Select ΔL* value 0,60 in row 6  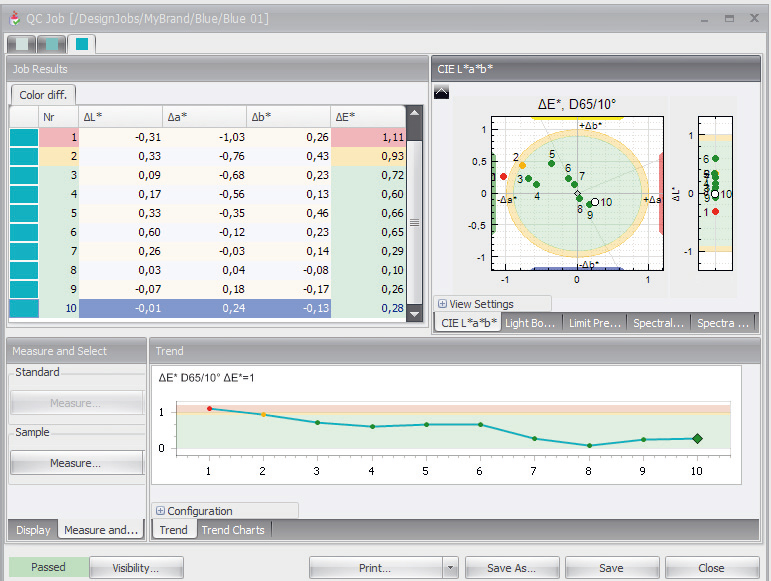(x=120, y=232)
